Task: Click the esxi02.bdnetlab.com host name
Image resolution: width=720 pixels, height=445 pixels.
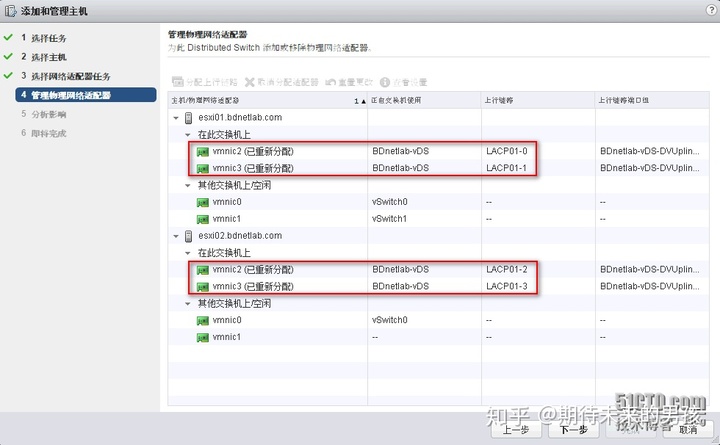Action: click(x=240, y=236)
